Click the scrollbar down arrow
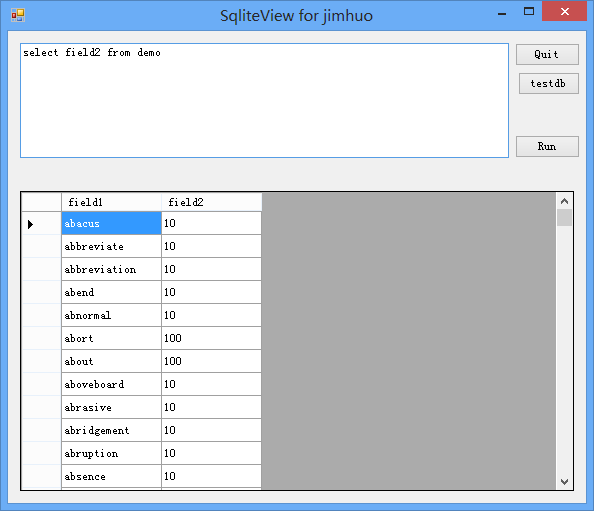 [x=564, y=481]
